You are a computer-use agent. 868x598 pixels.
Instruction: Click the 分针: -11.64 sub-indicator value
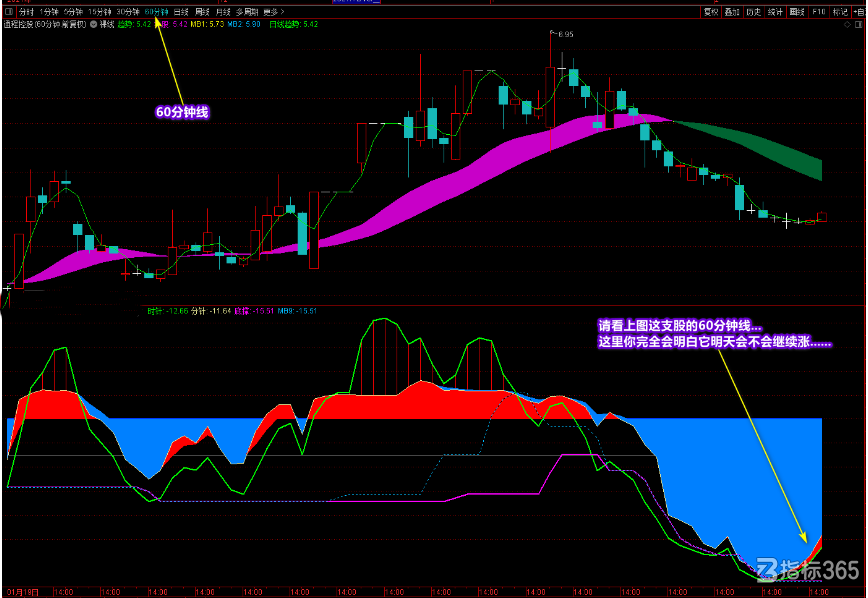pyautogui.click(x=211, y=311)
